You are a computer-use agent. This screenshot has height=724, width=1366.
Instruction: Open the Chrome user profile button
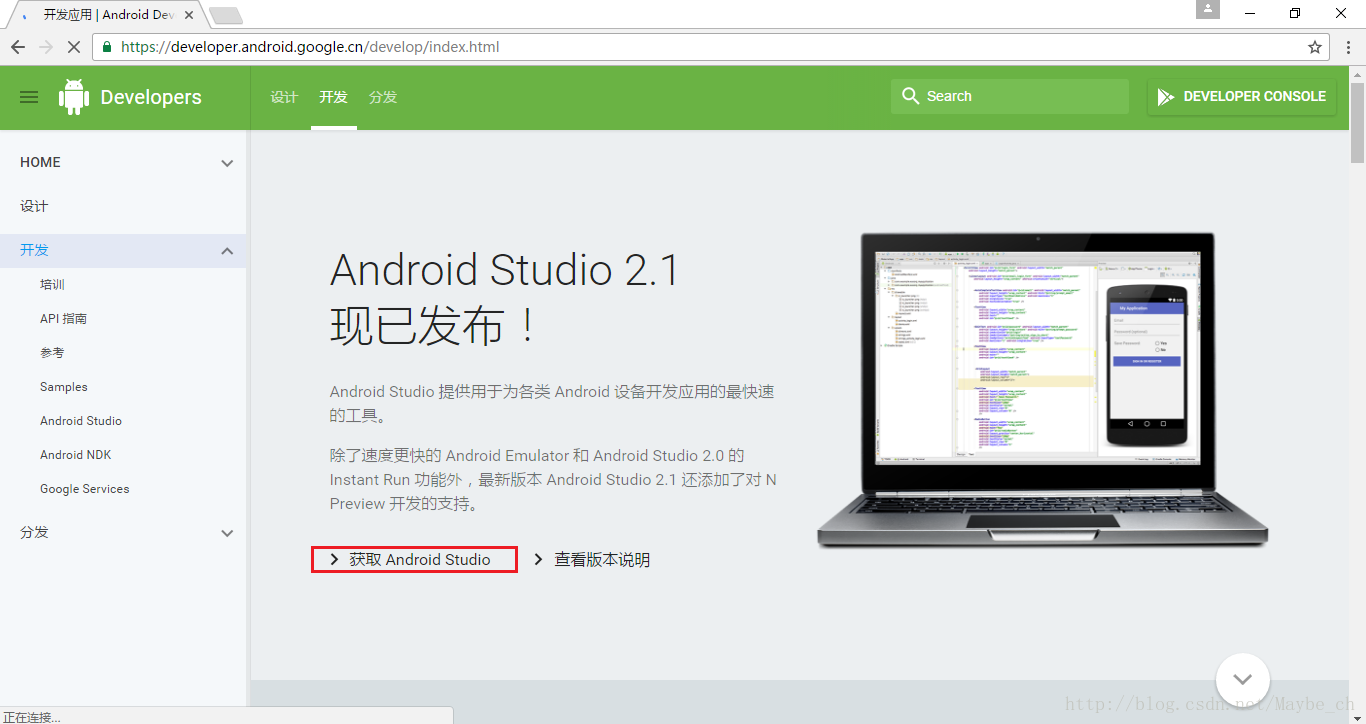click(1208, 10)
